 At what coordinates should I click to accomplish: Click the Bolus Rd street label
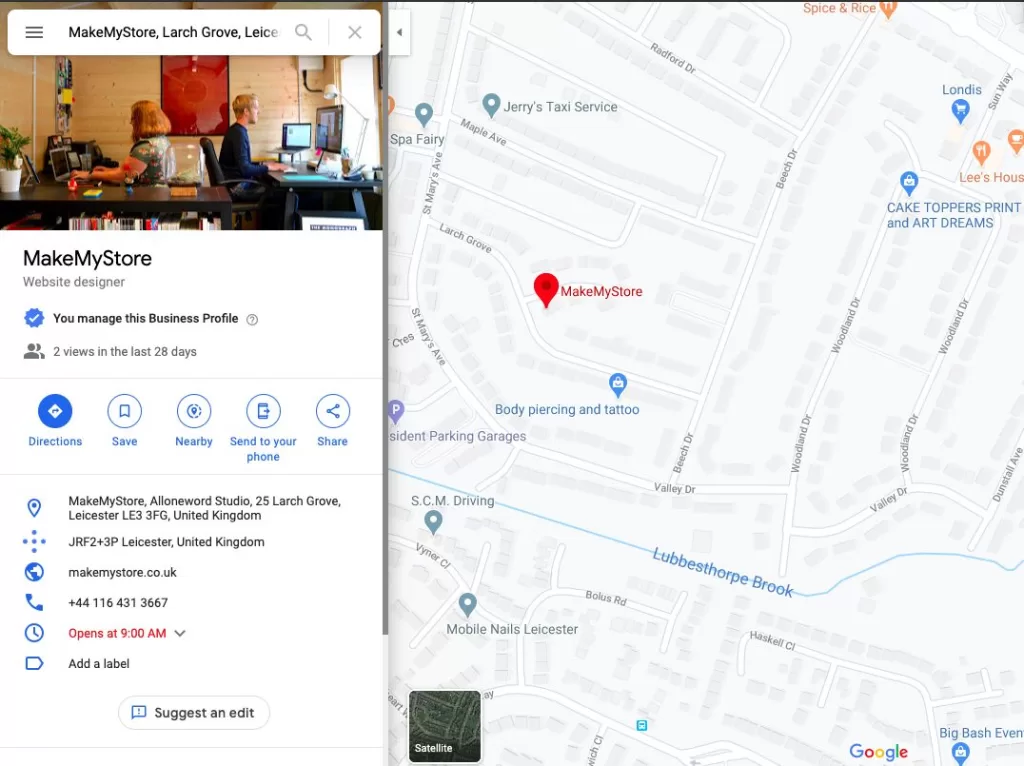point(606,598)
